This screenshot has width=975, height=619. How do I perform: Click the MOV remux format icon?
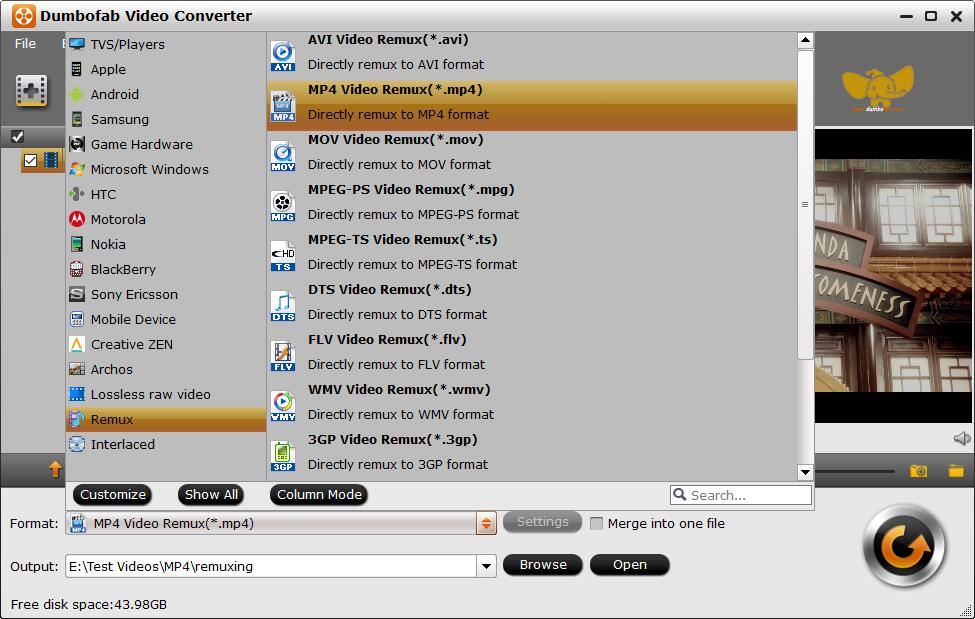point(283,156)
